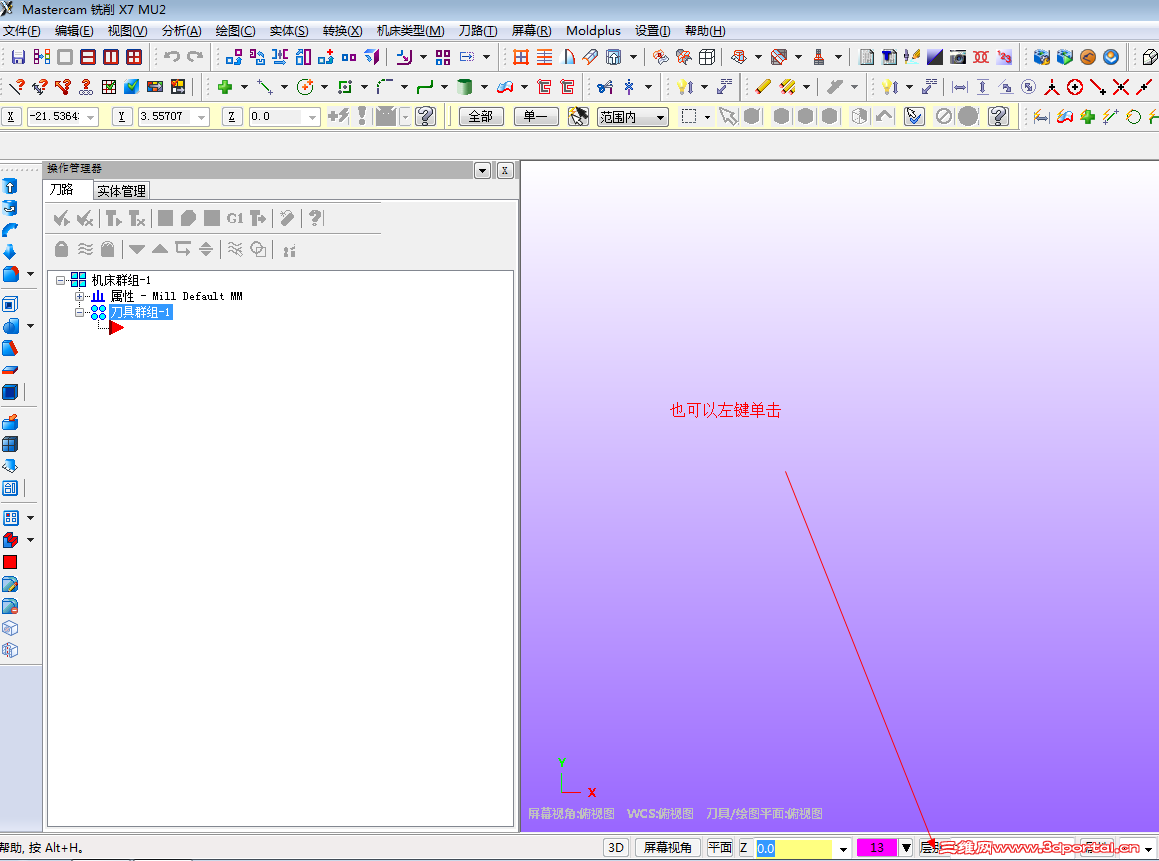
Task: Click the Analyze entity question-mark line icon
Action: pos(16,87)
